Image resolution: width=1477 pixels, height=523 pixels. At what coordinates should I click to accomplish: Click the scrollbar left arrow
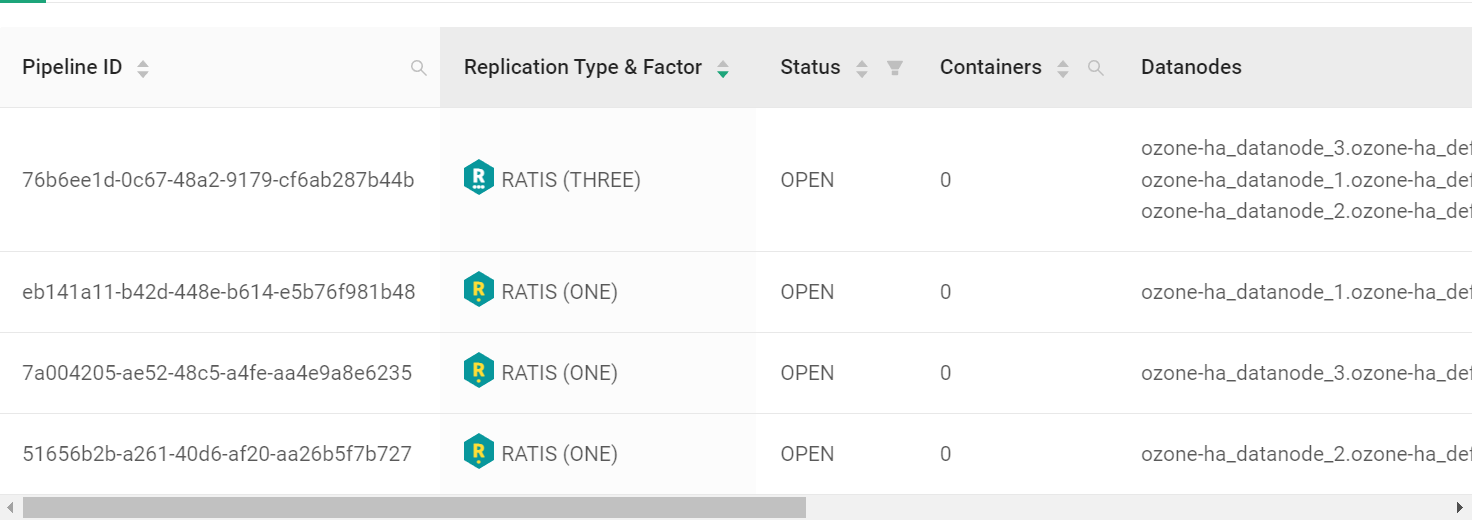(10, 508)
